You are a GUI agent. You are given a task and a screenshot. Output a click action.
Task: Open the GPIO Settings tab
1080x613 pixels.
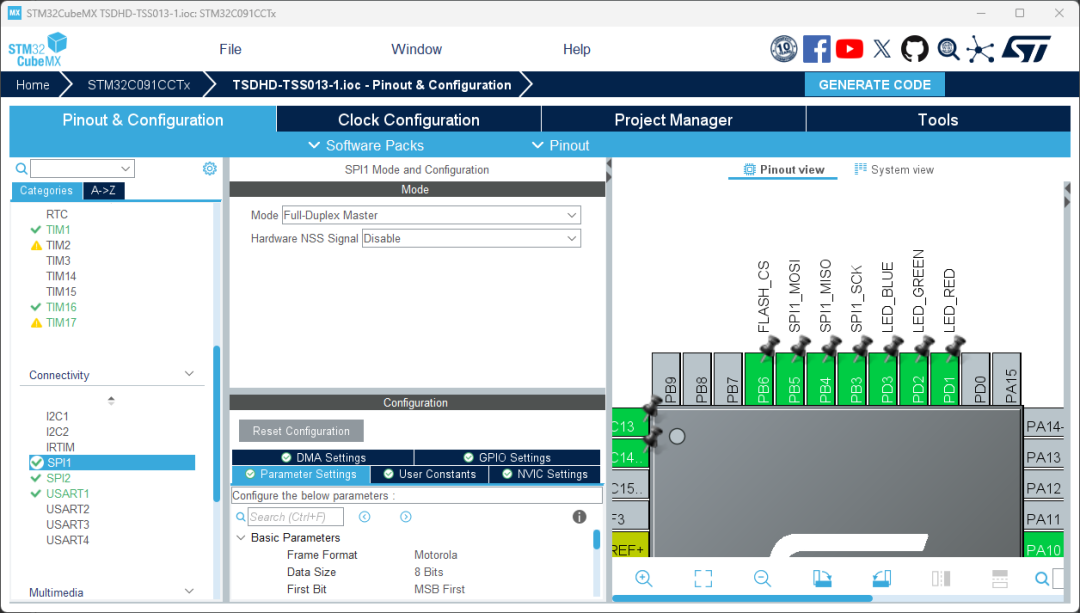tap(507, 457)
